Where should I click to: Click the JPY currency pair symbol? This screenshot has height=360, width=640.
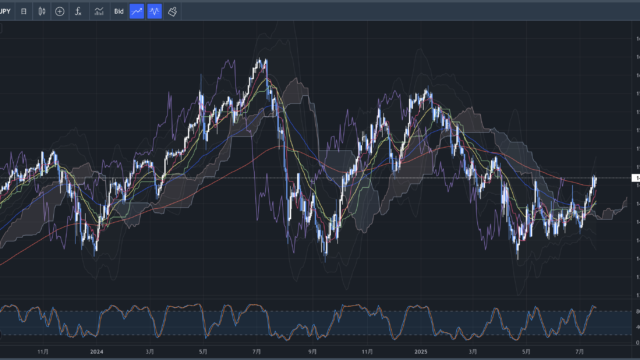[x=5, y=11]
